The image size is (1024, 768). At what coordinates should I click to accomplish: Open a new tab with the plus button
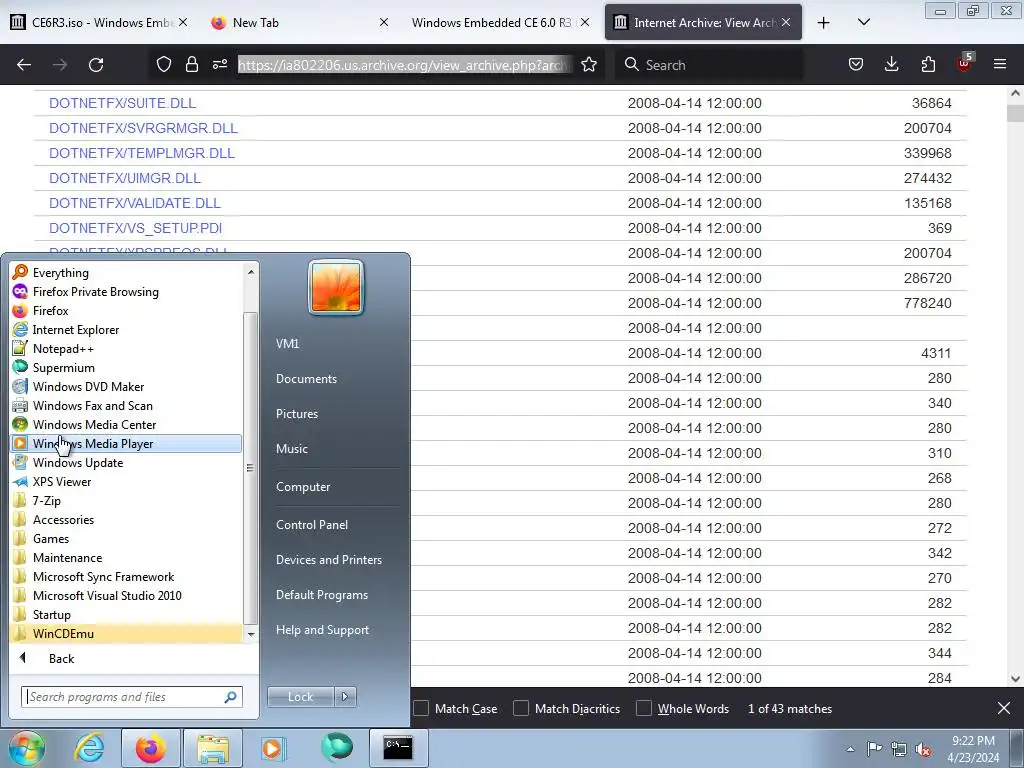[824, 23]
